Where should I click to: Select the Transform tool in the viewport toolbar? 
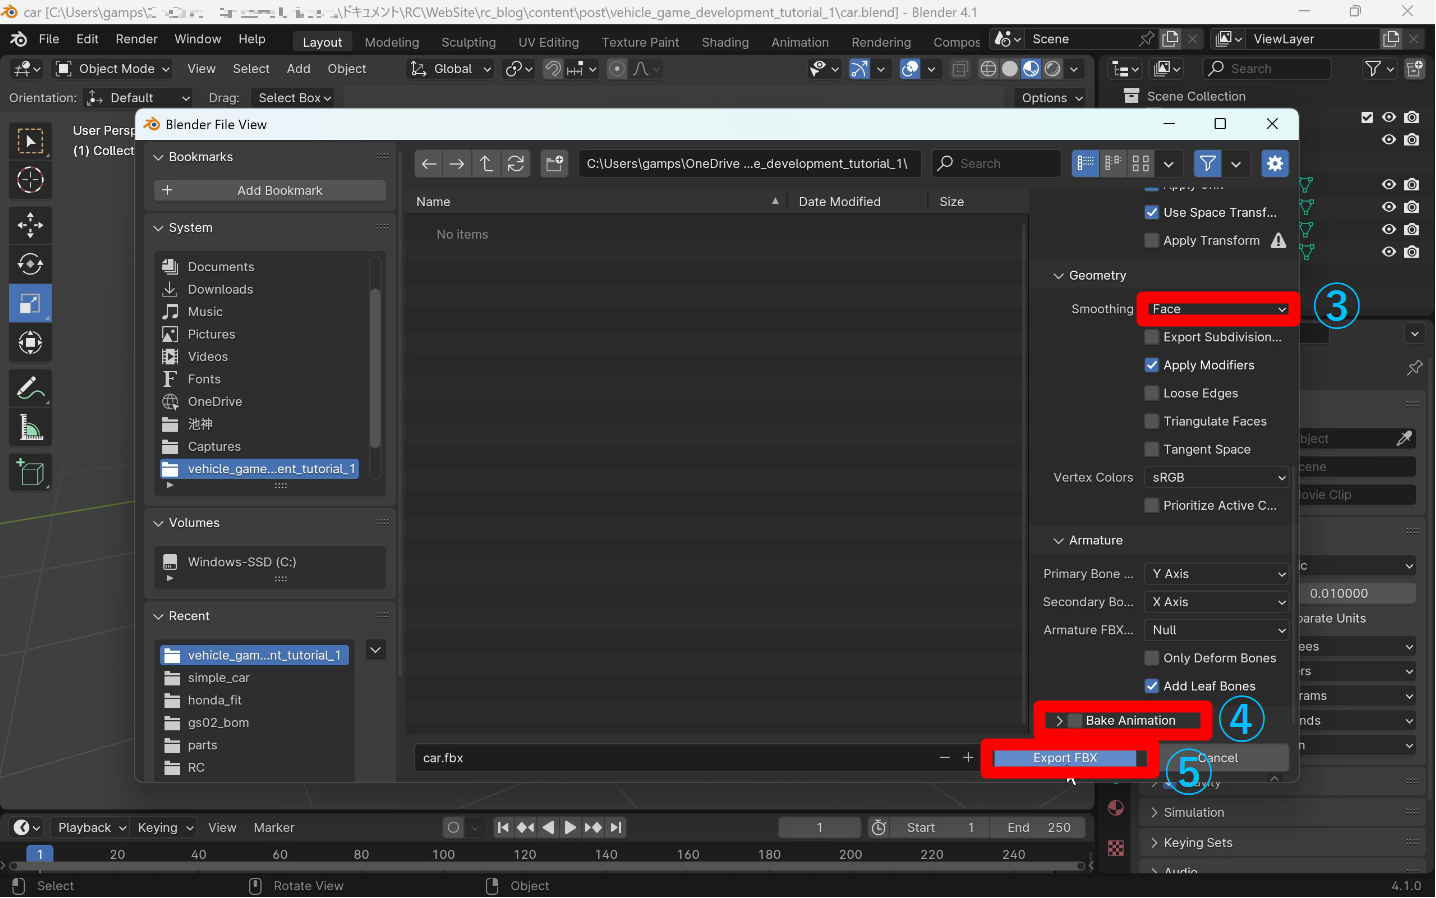coord(30,342)
